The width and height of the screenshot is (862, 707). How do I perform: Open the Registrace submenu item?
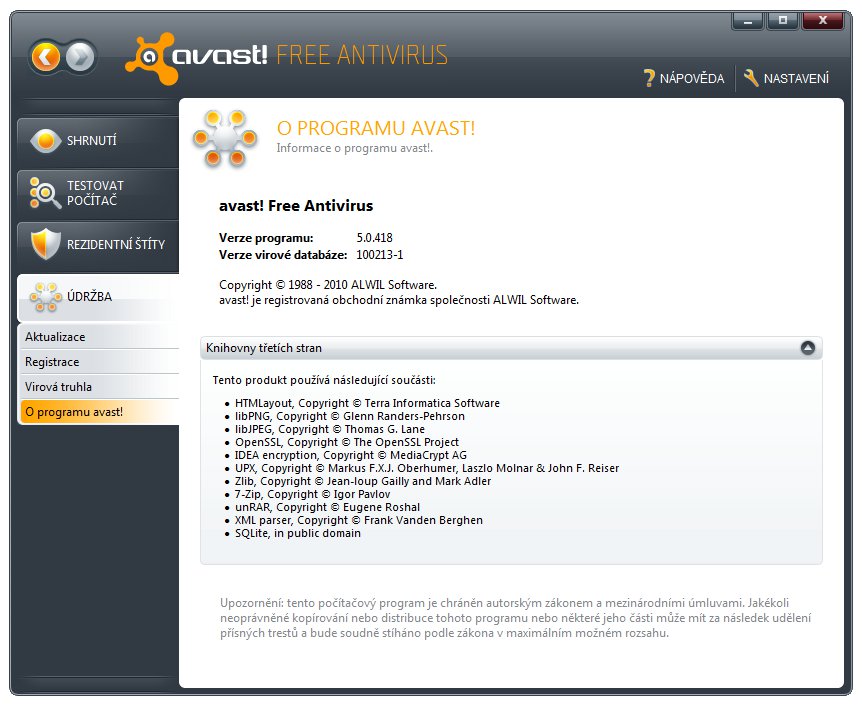(x=99, y=362)
